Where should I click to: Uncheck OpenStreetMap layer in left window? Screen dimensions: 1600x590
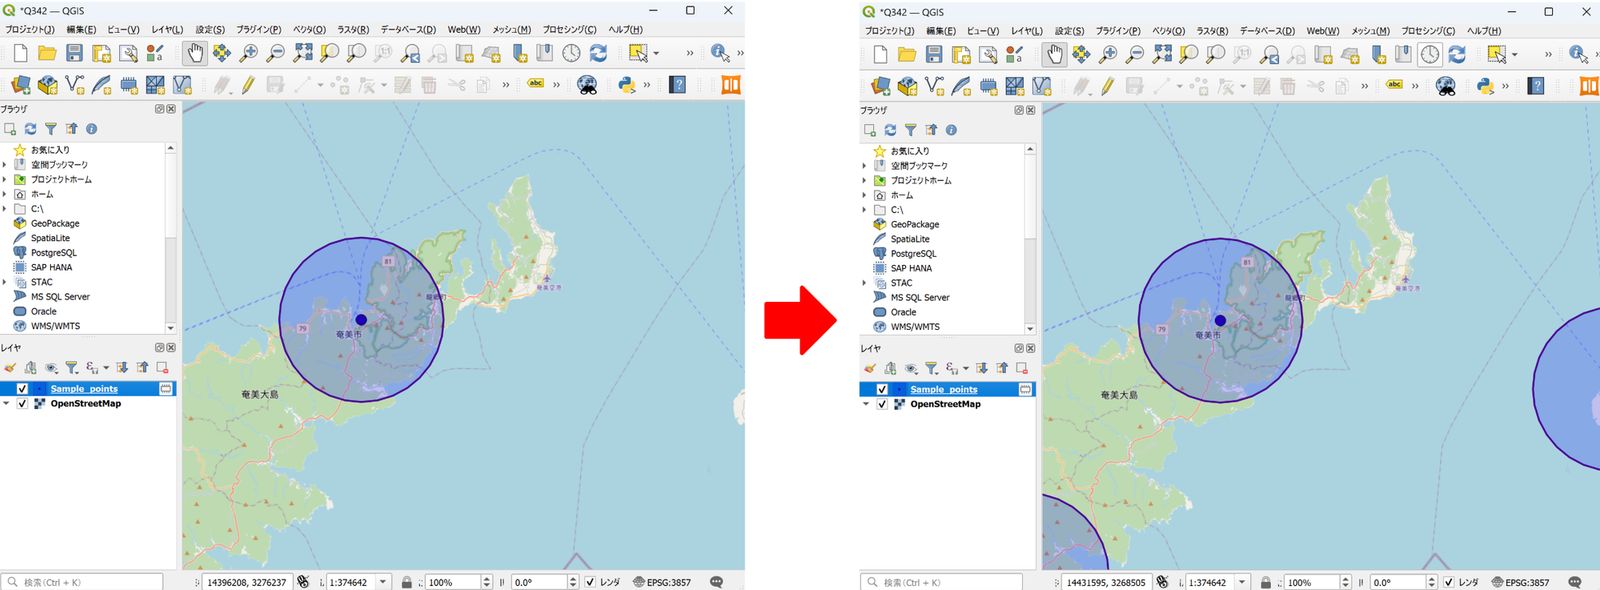[22, 404]
